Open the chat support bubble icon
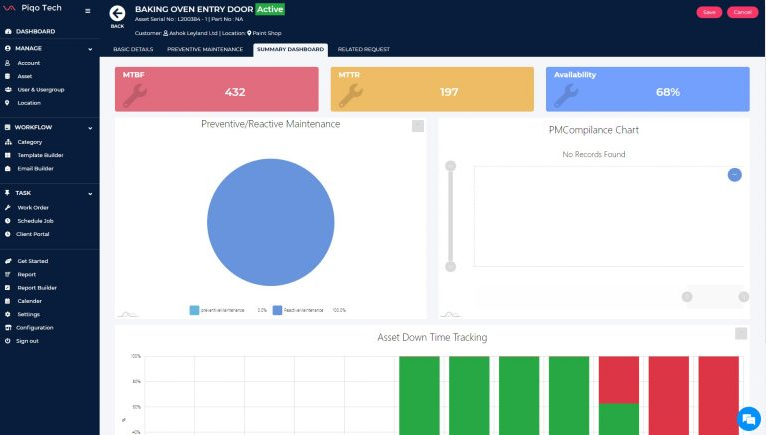This screenshot has height=435, width=766. (746, 417)
